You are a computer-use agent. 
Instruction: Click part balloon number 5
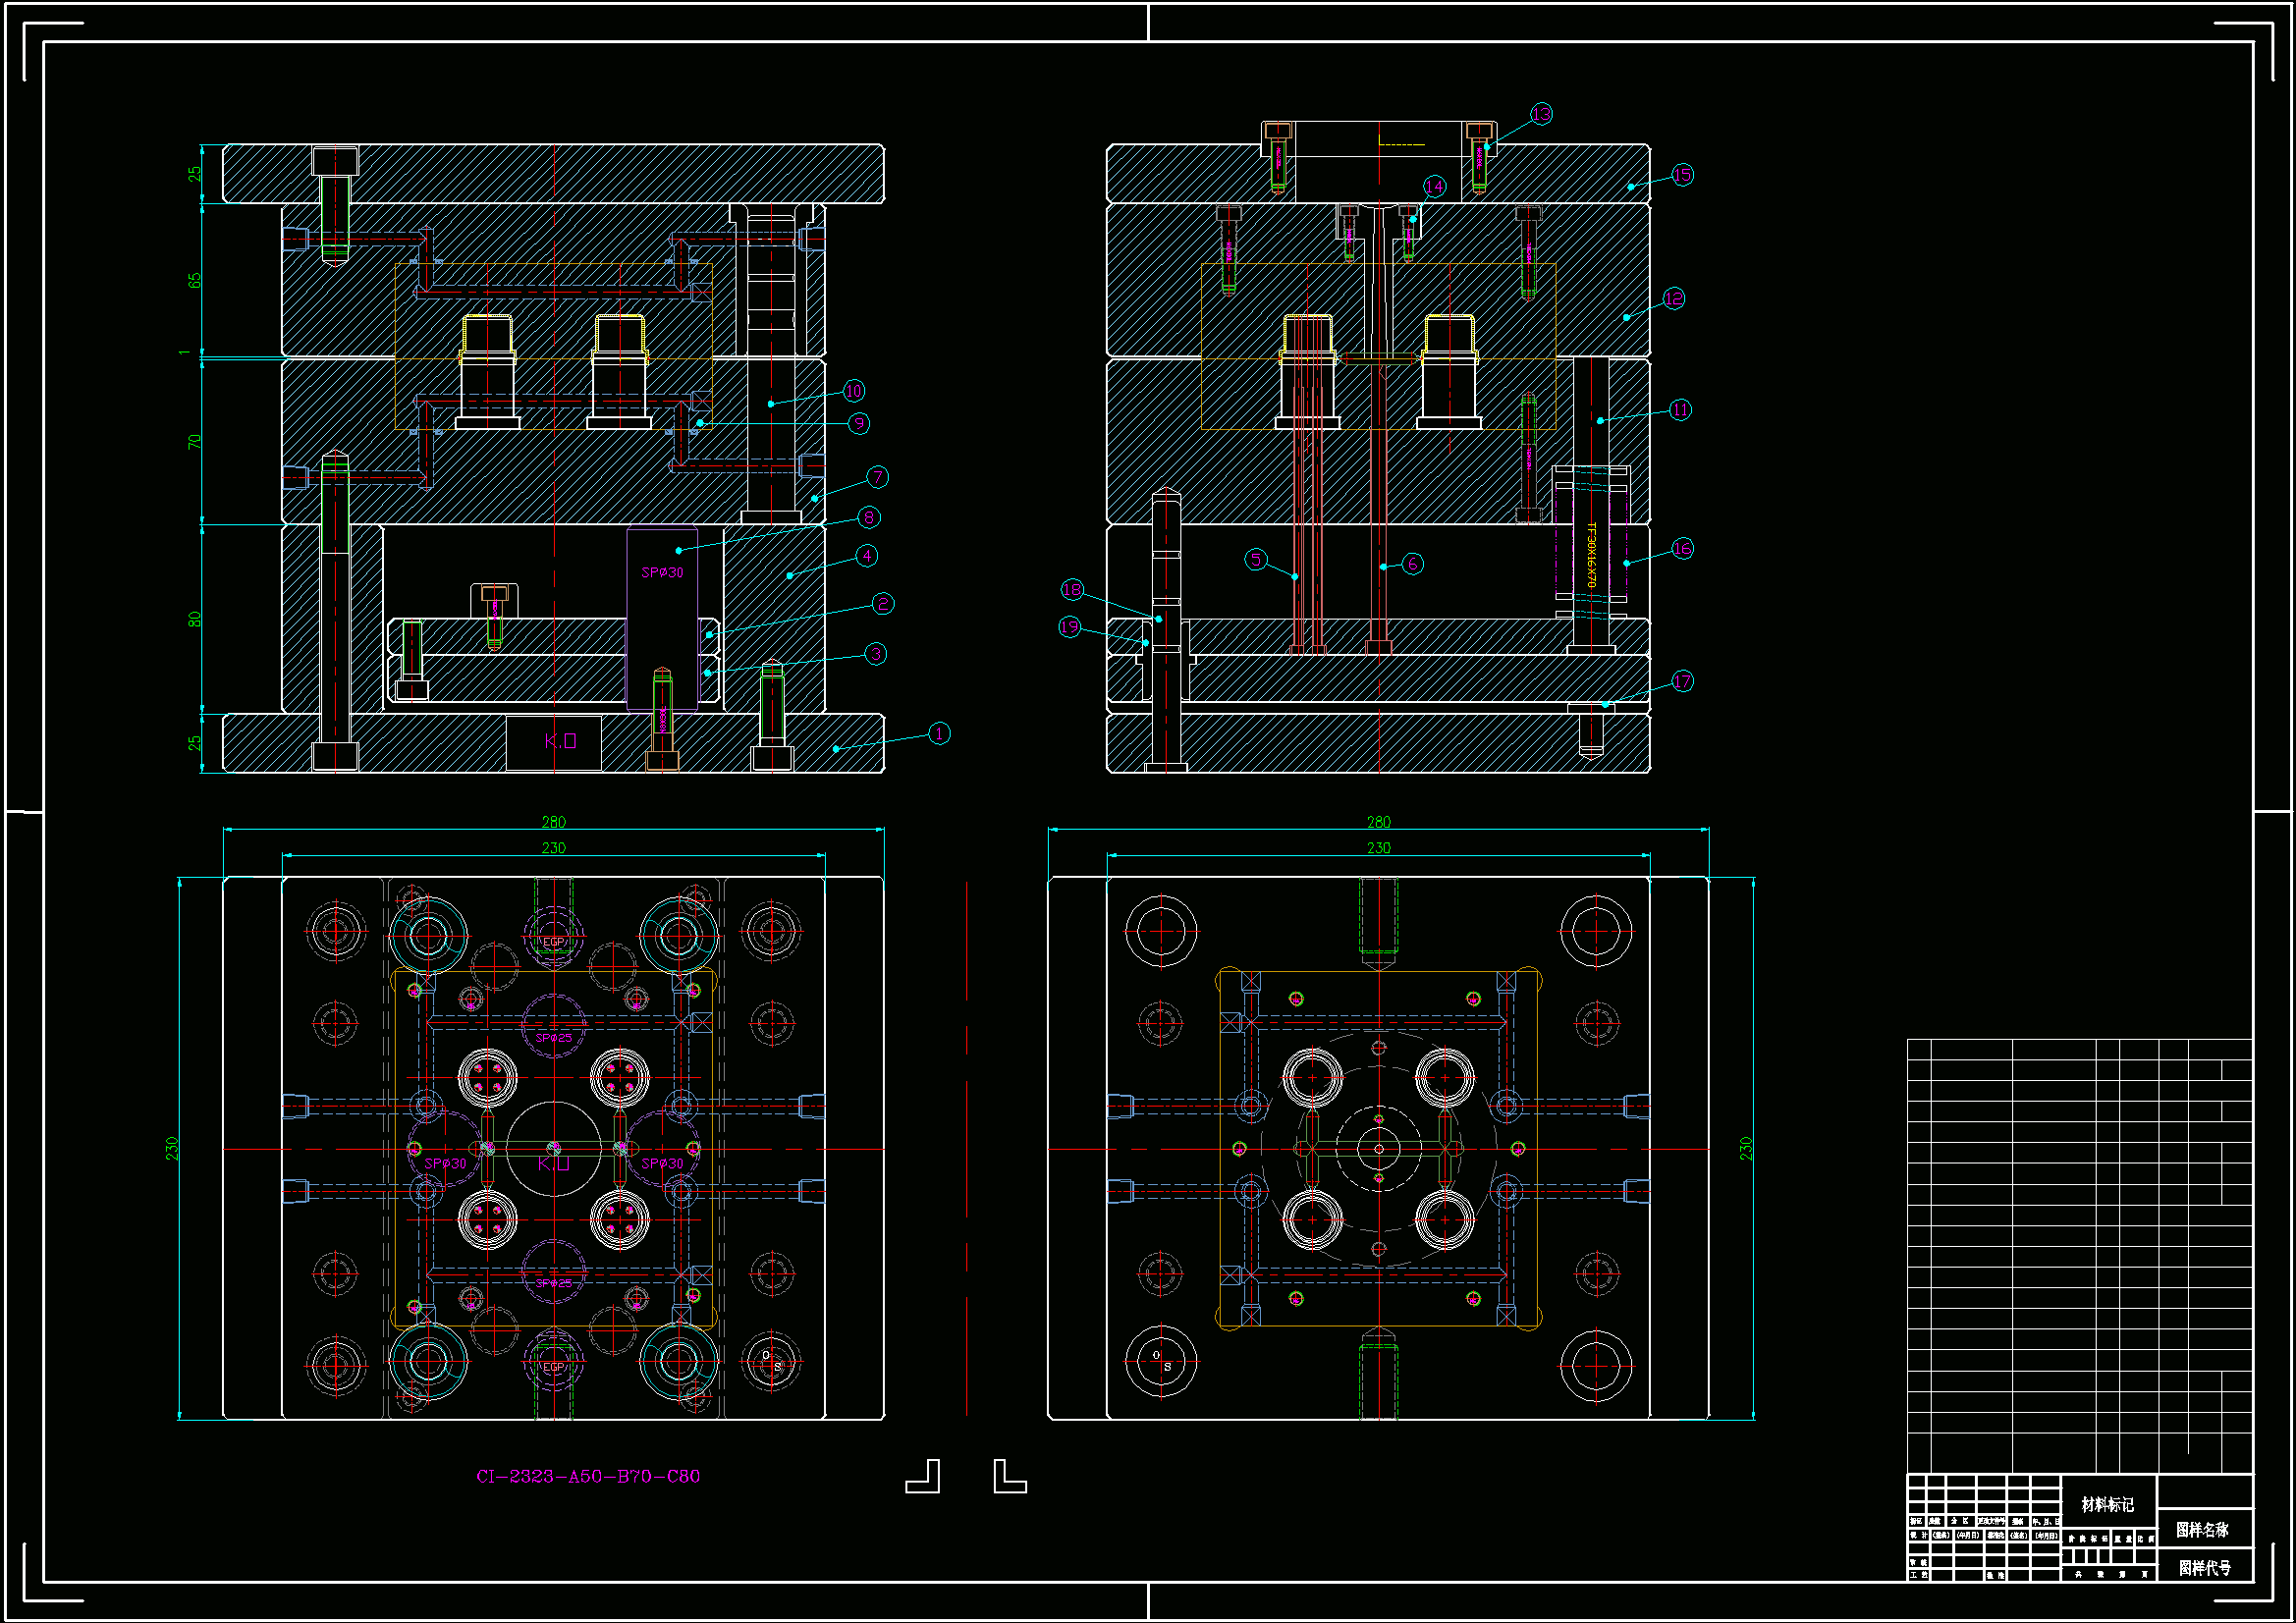(1256, 559)
